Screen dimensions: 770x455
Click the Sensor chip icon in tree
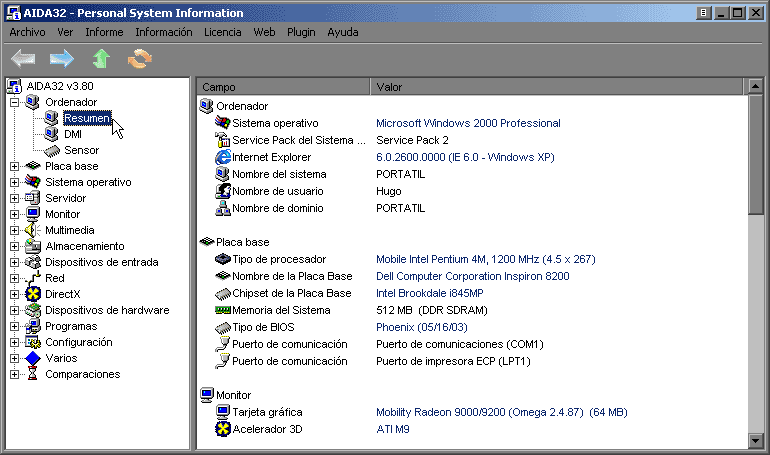(52, 150)
